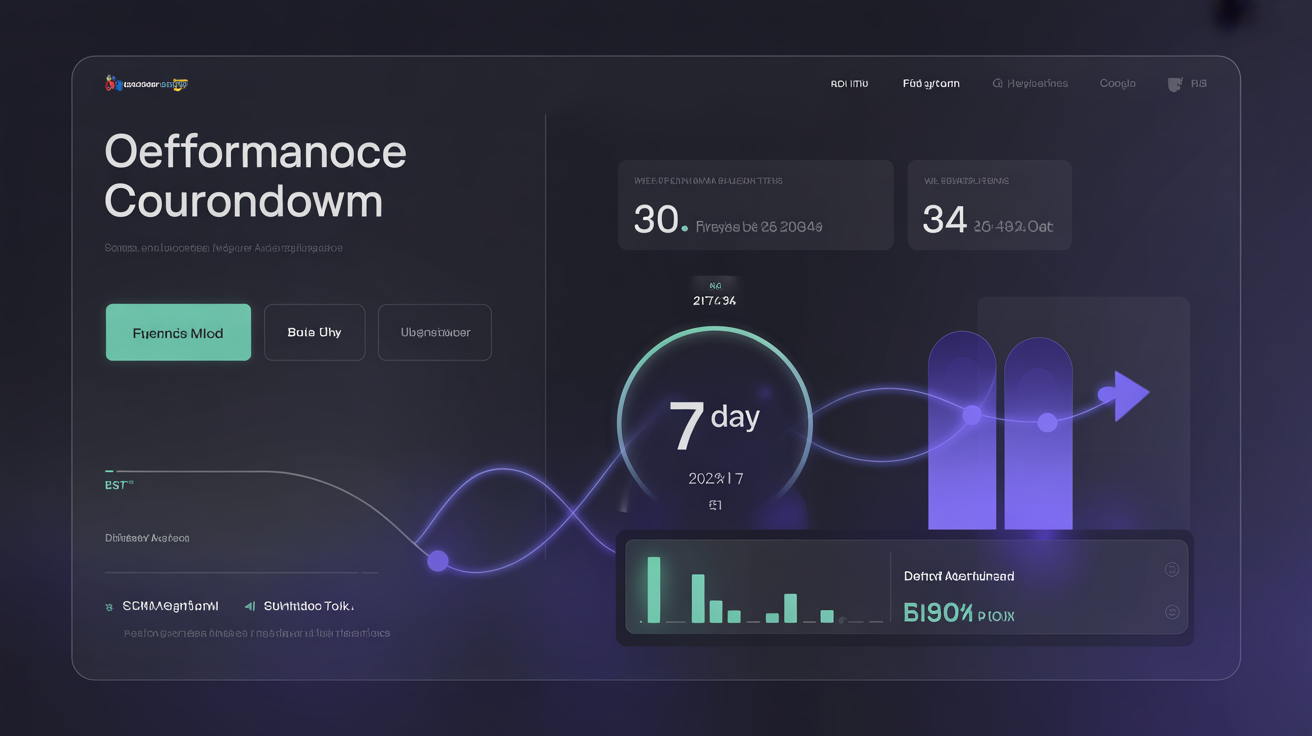Click the colorful logo in the header

(147, 85)
